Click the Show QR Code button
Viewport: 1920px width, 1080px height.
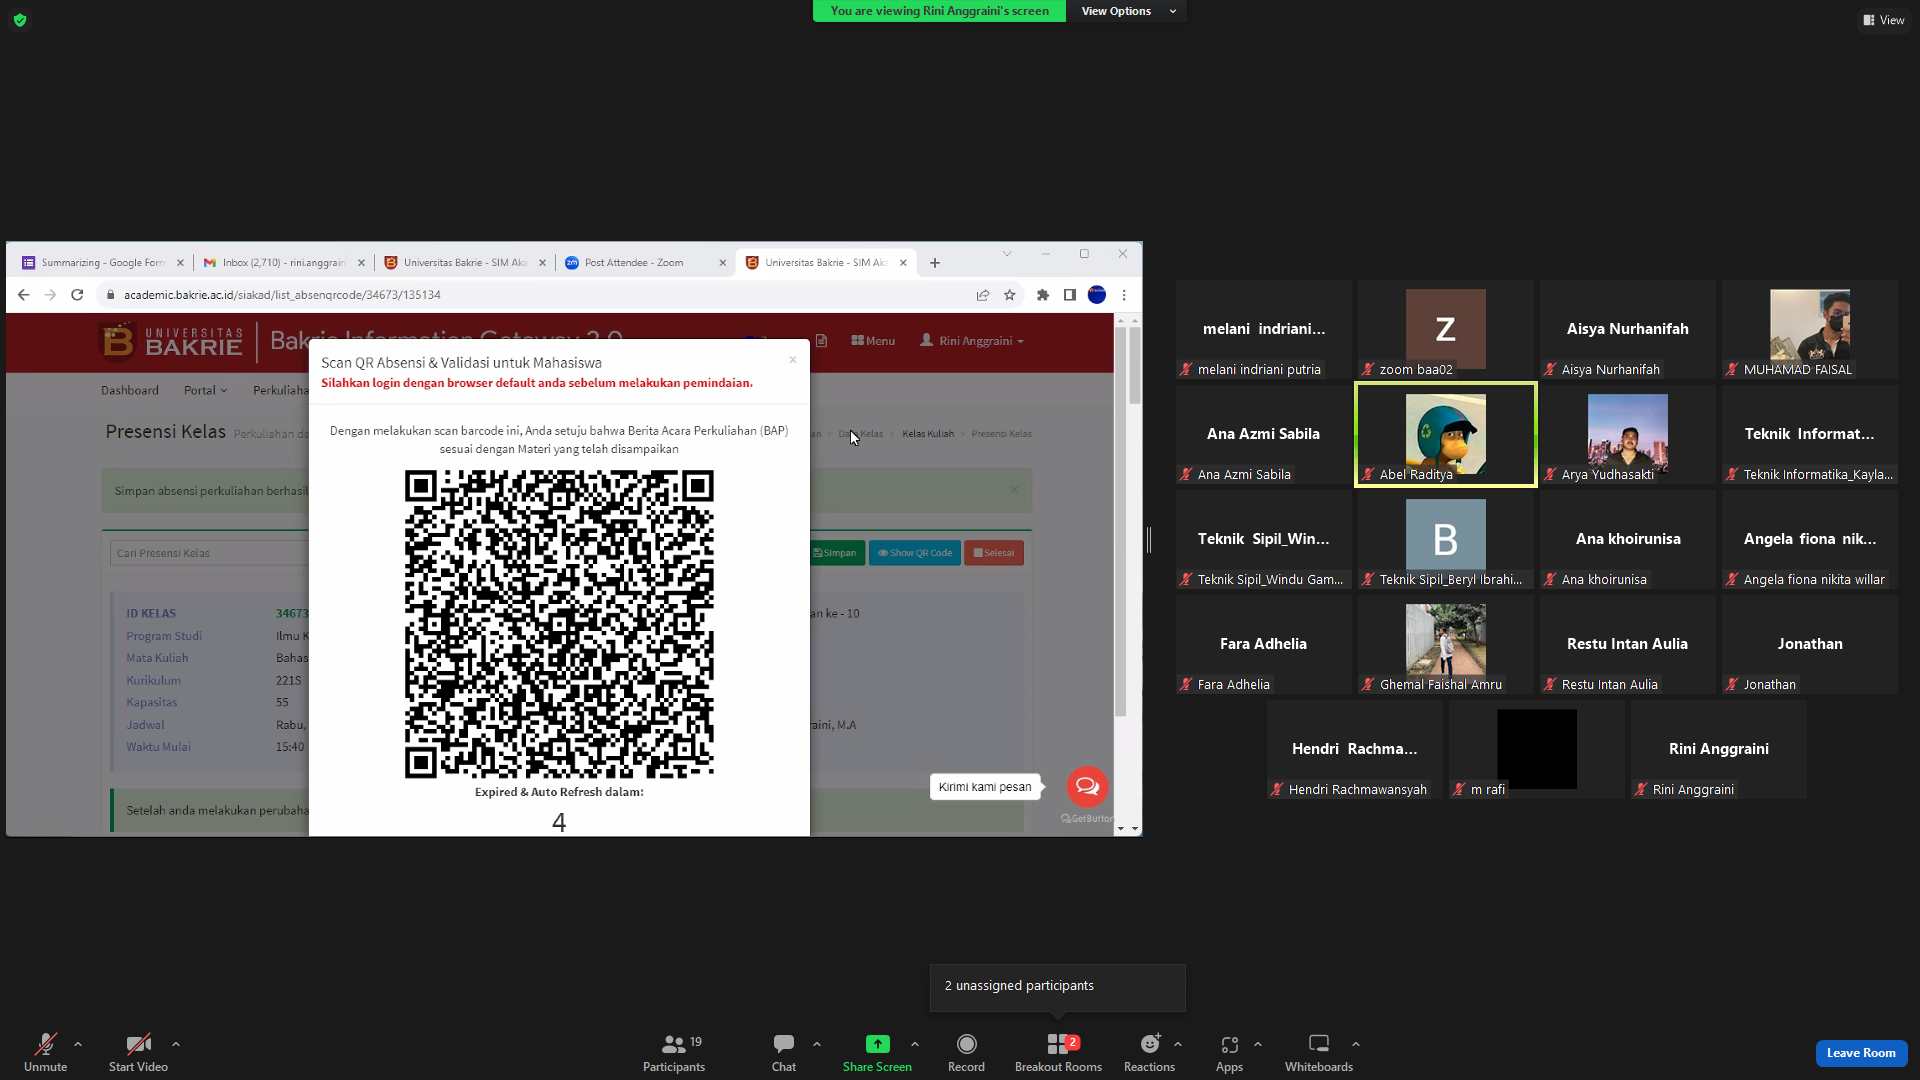pyautogui.click(x=915, y=553)
